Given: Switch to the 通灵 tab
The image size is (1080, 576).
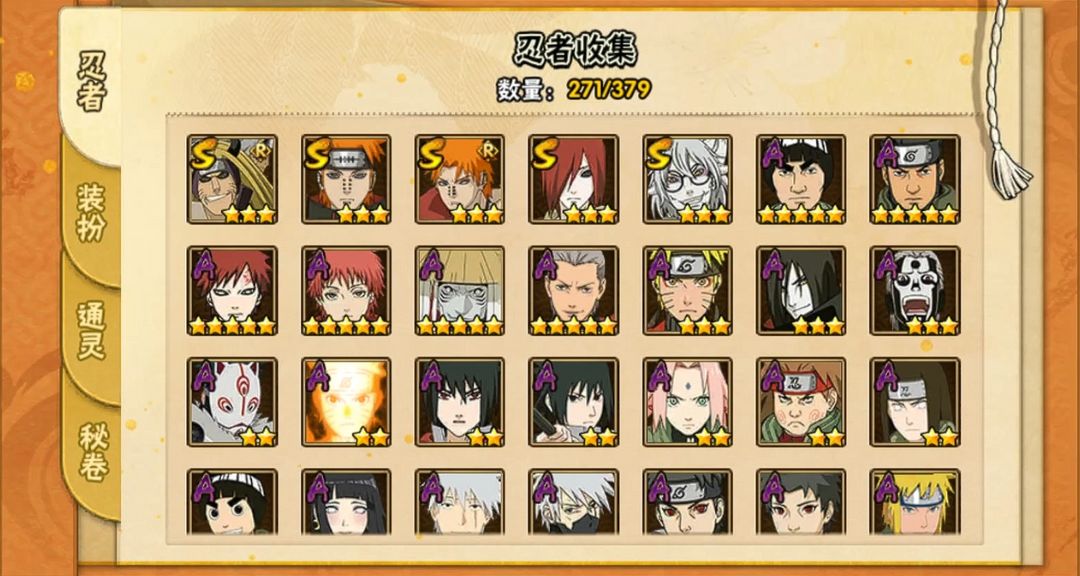Looking at the screenshot, I should tap(91, 329).
